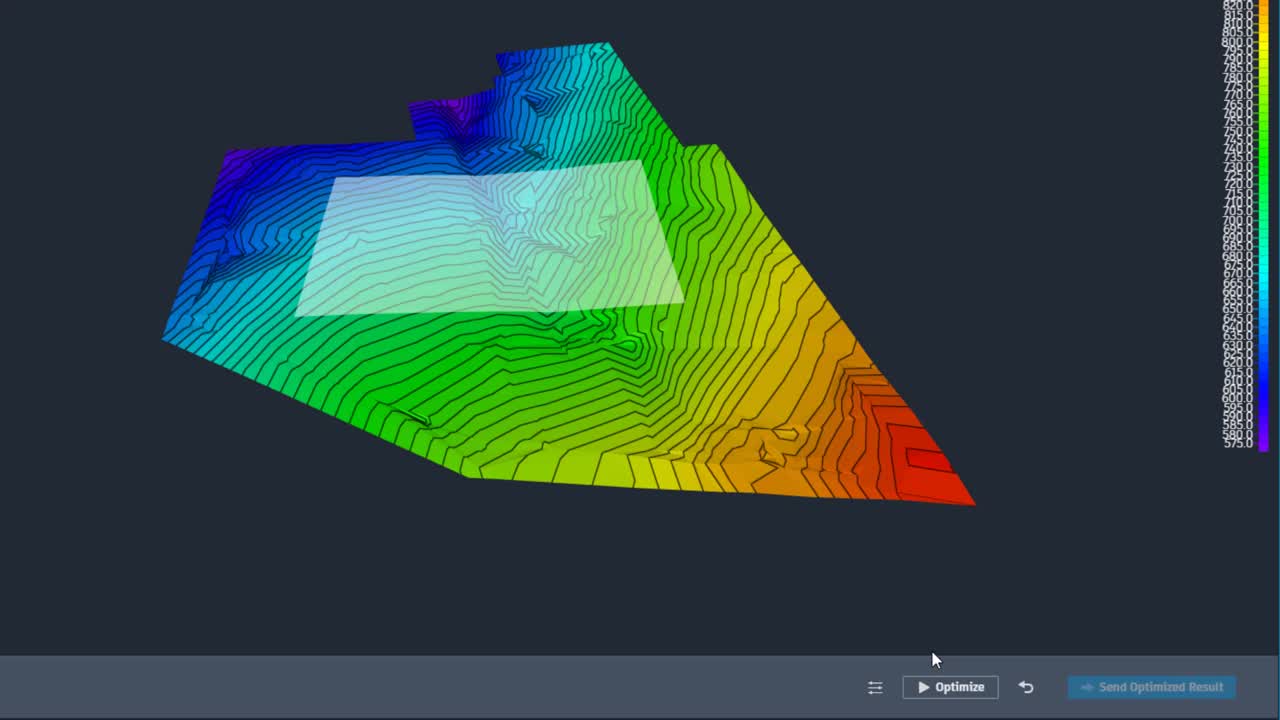This screenshot has width=1280, height=720.
Task: Select the white rectangular site boundary overlay
Action: [490, 235]
